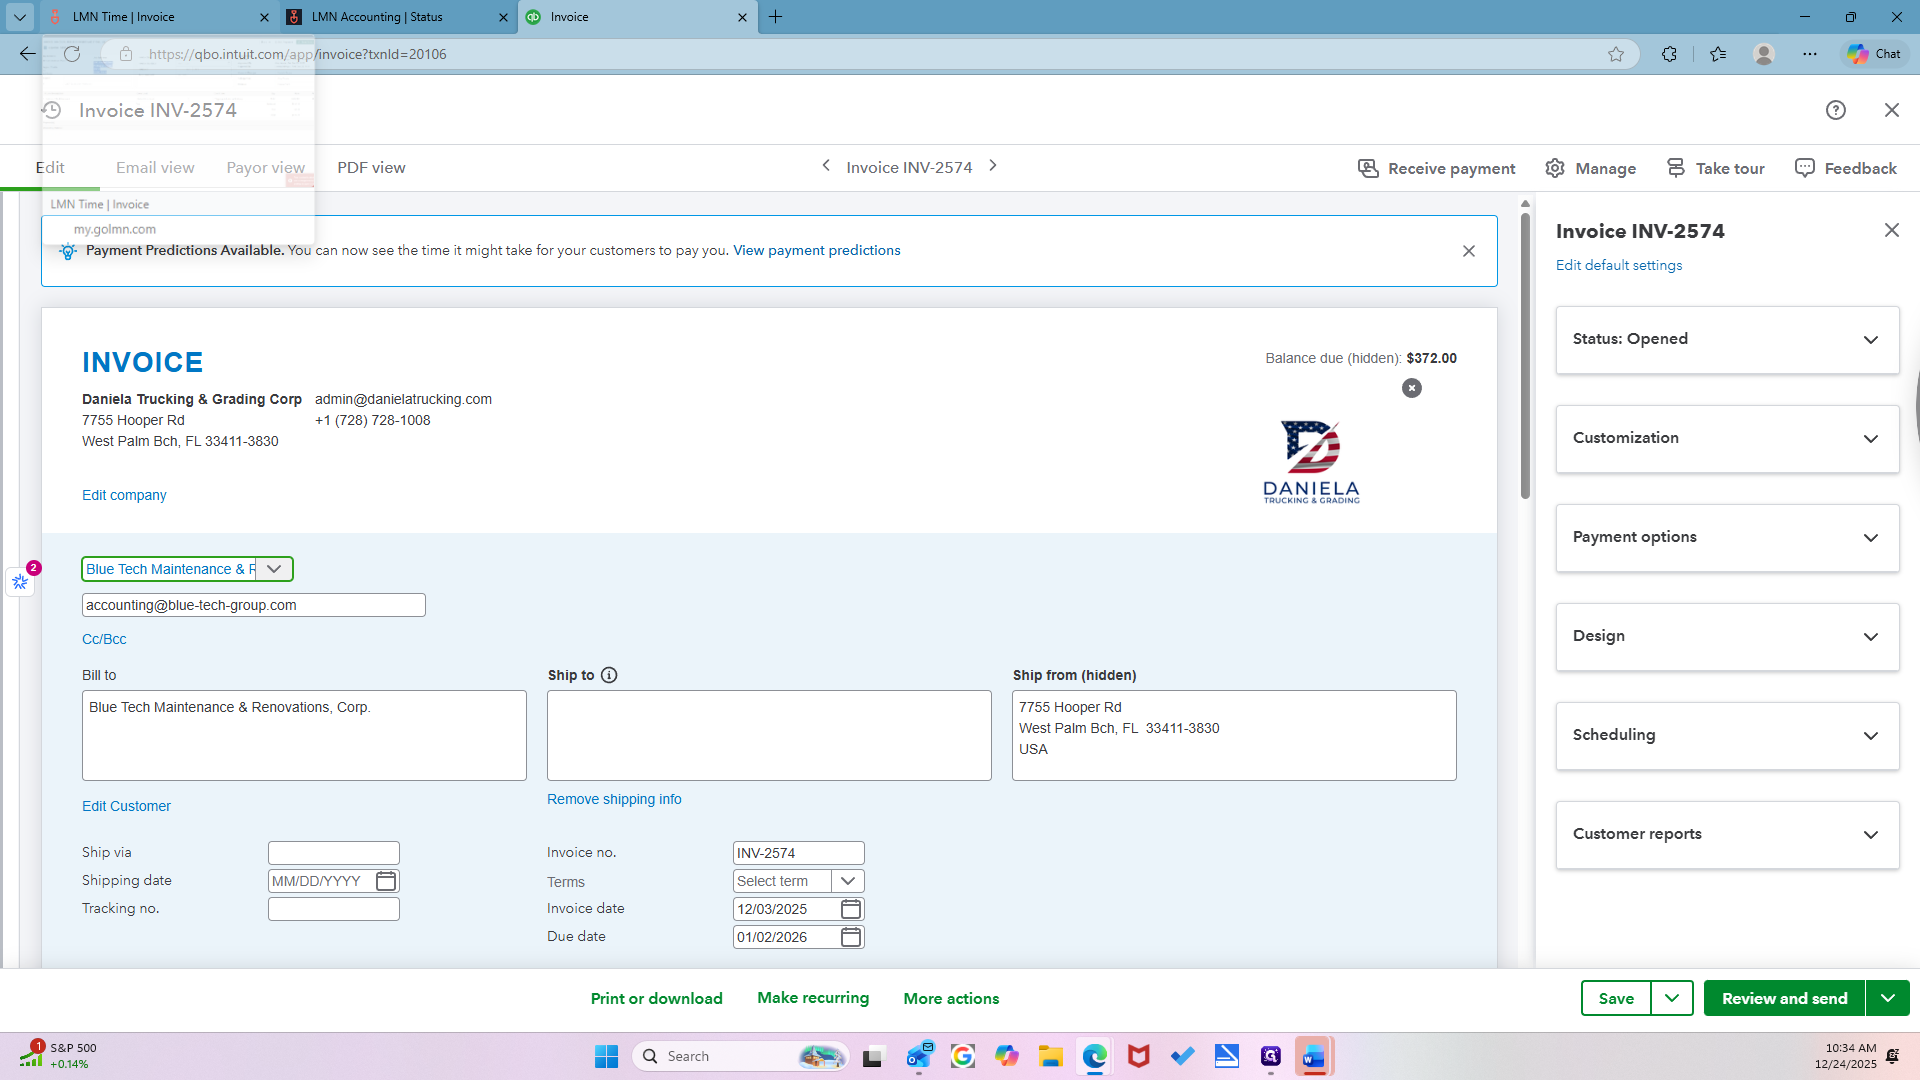This screenshot has height=1080, width=1920.
Task: Click Print or download
Action: 657,998
